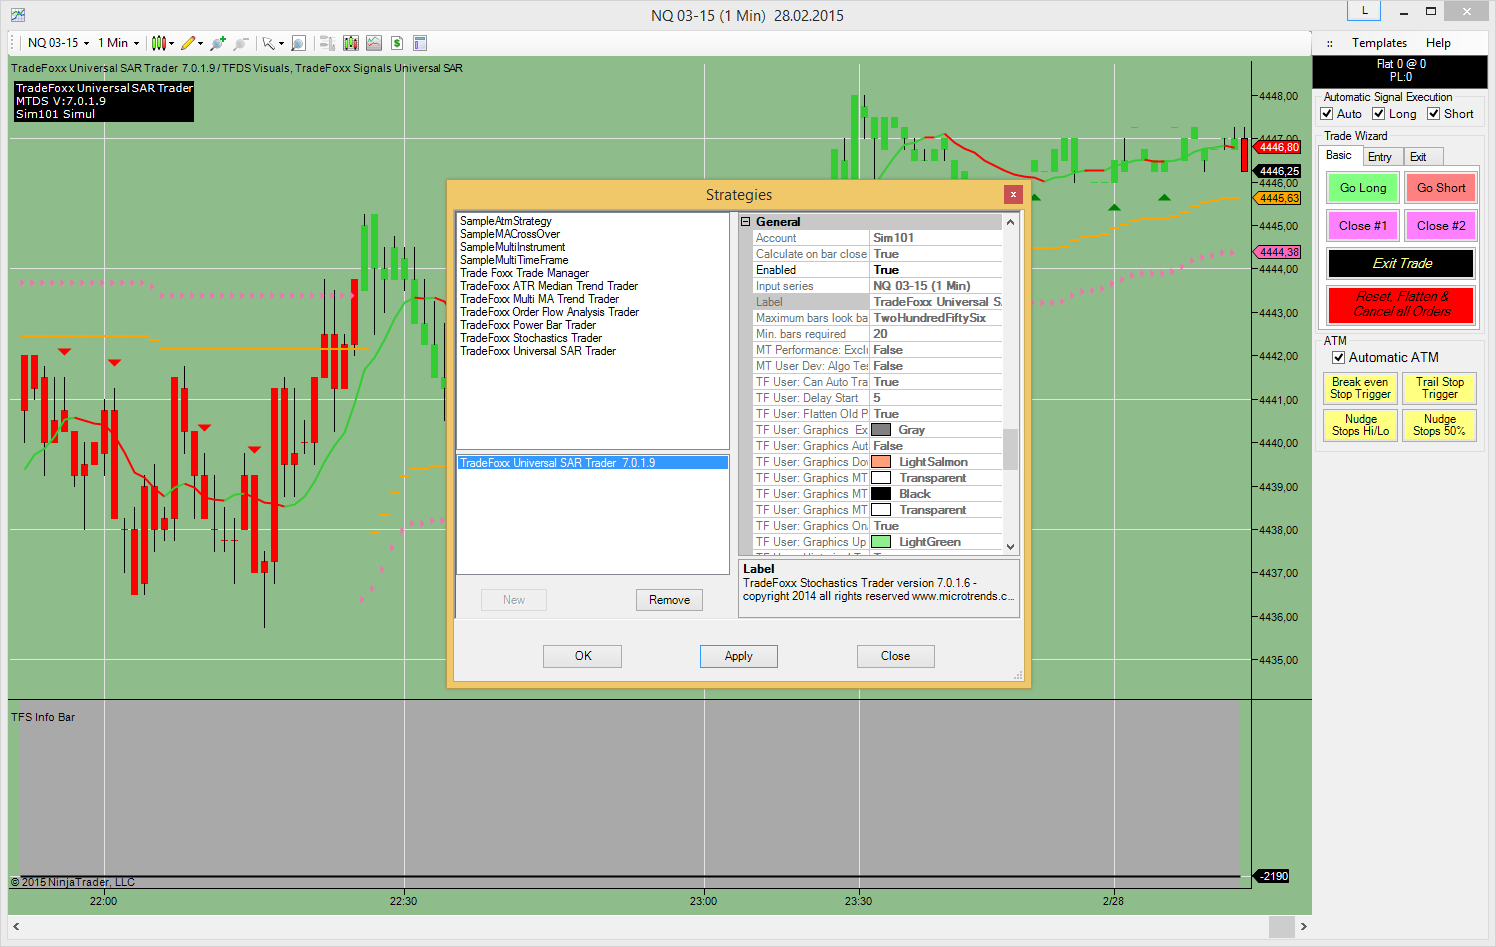
Task: Open the strategies dollar sign icon
Action: (397, 43)
